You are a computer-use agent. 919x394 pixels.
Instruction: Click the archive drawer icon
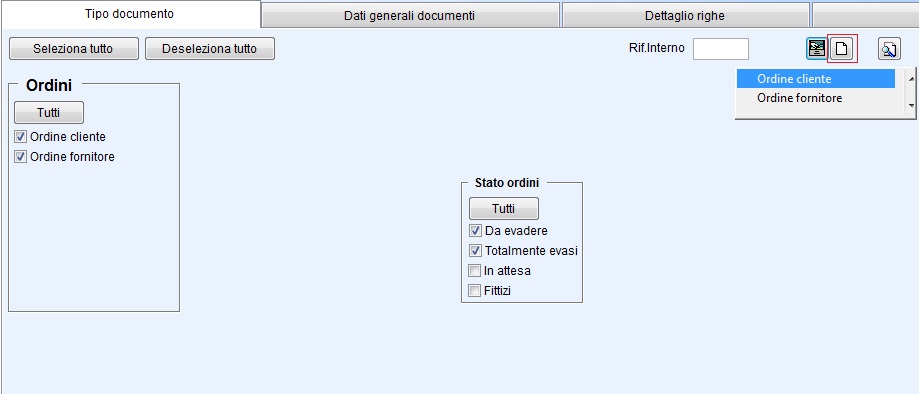point(816,49)
